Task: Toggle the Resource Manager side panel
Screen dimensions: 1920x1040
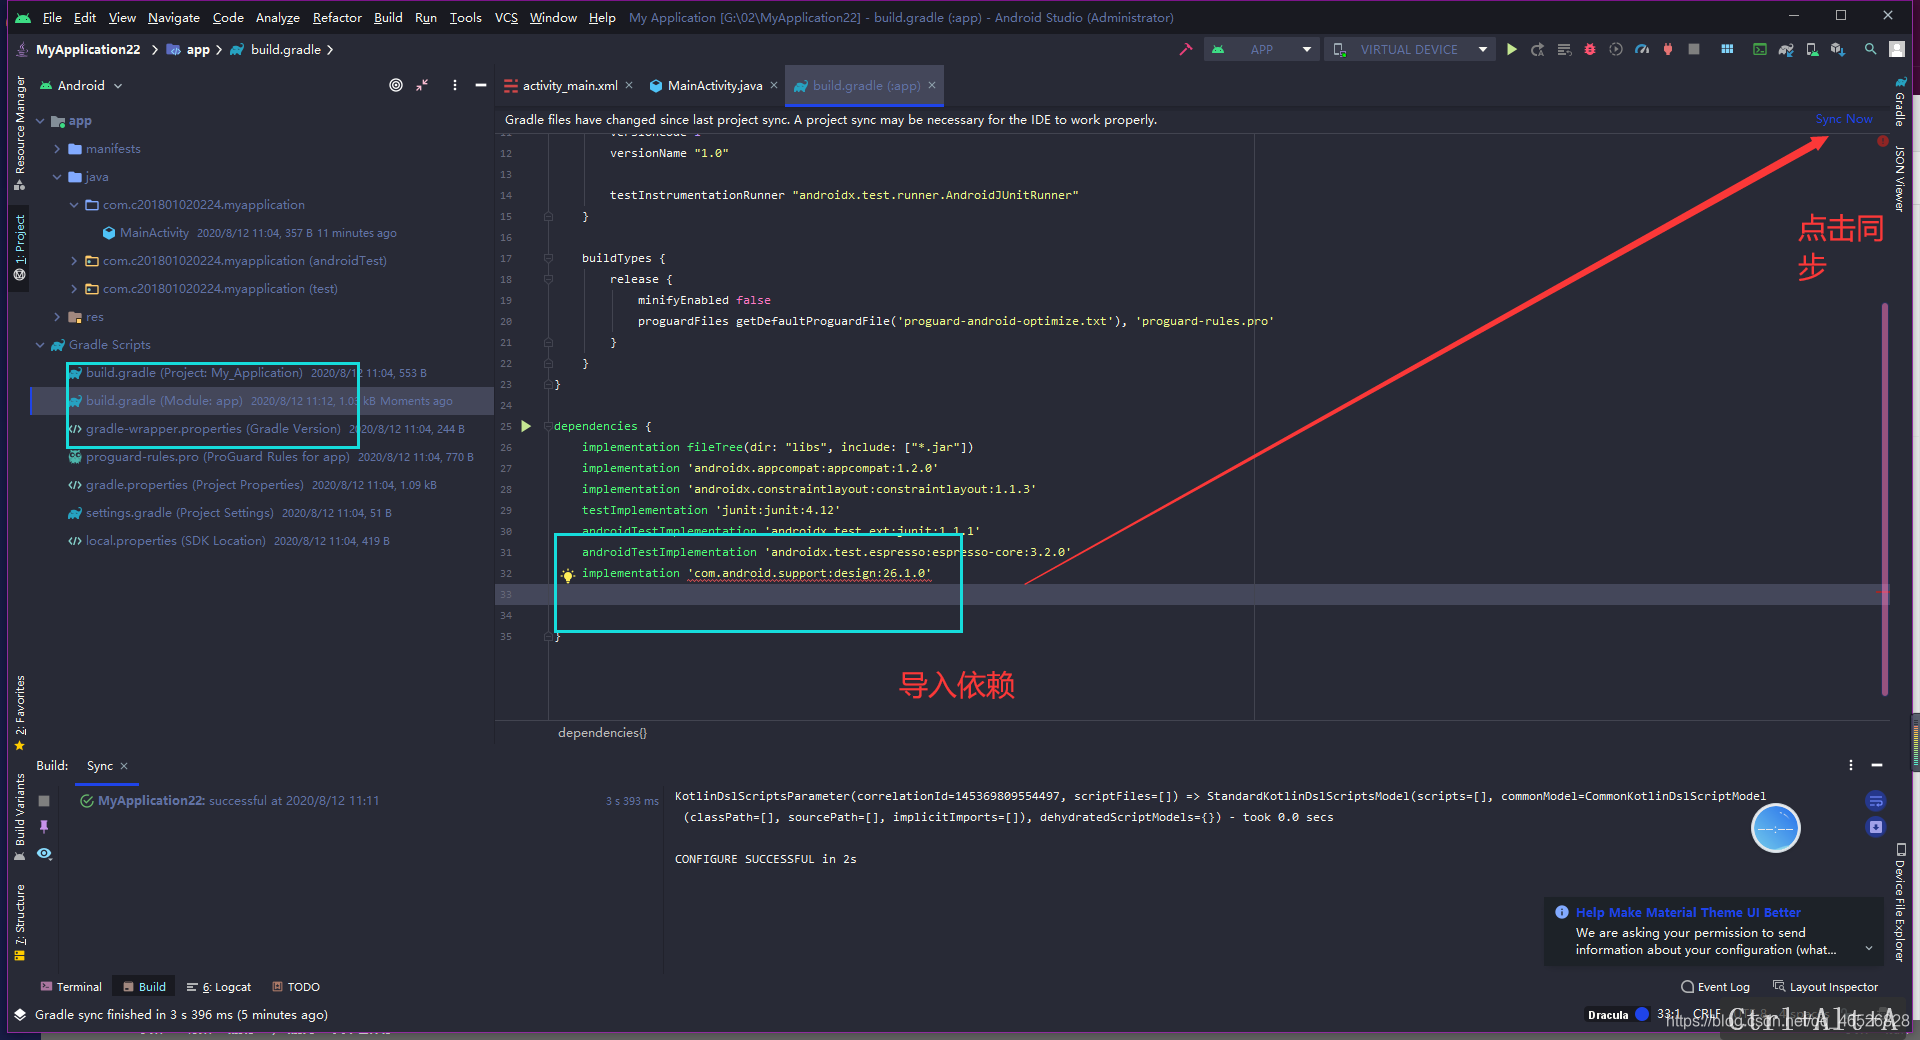Action: click(19, 133)
